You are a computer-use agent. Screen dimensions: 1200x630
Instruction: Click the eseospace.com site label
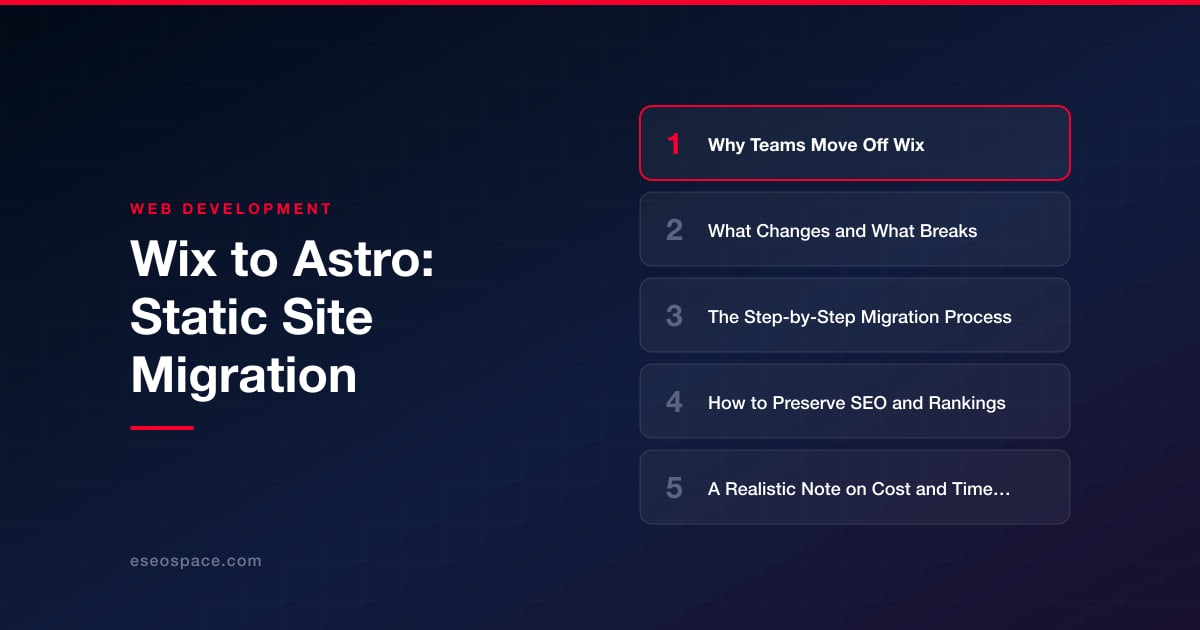[196, 561]
